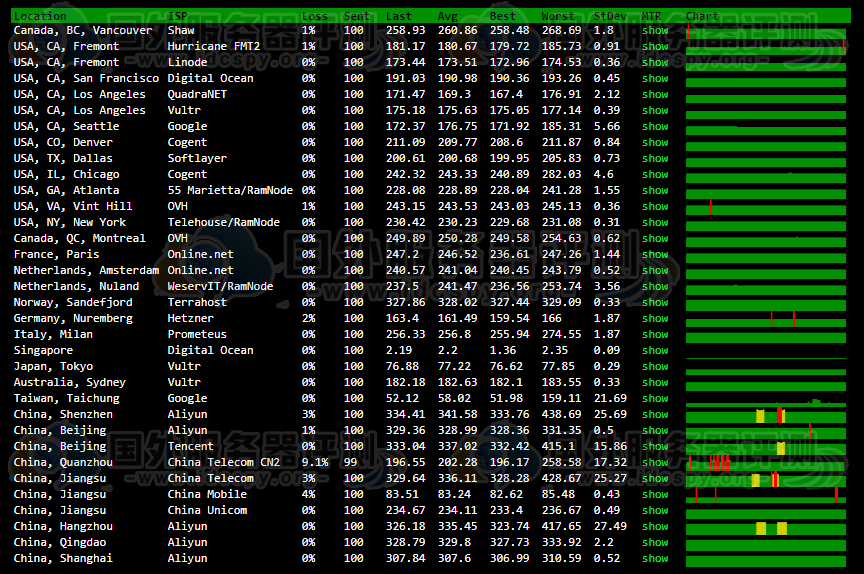Click show for New York Telehouse/RamNode
The width and height of the screenshot is (864, 574).
(655, 222)
